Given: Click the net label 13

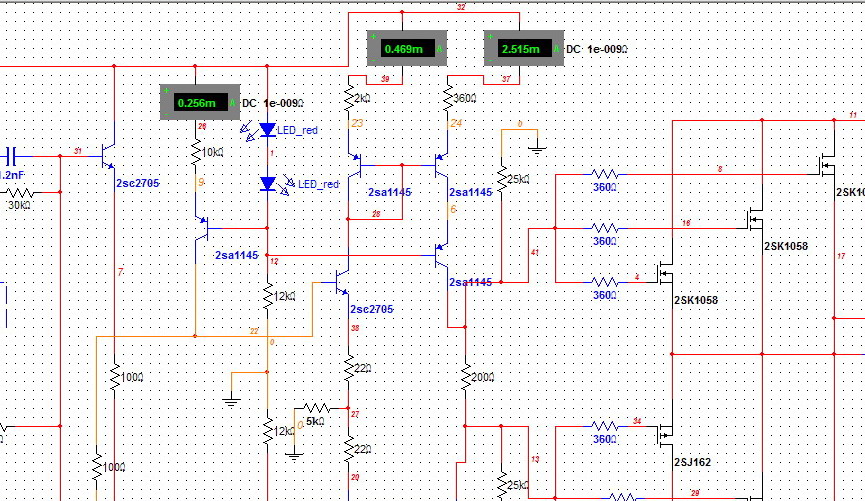Looking at the screenshot, I should [535, 459].
